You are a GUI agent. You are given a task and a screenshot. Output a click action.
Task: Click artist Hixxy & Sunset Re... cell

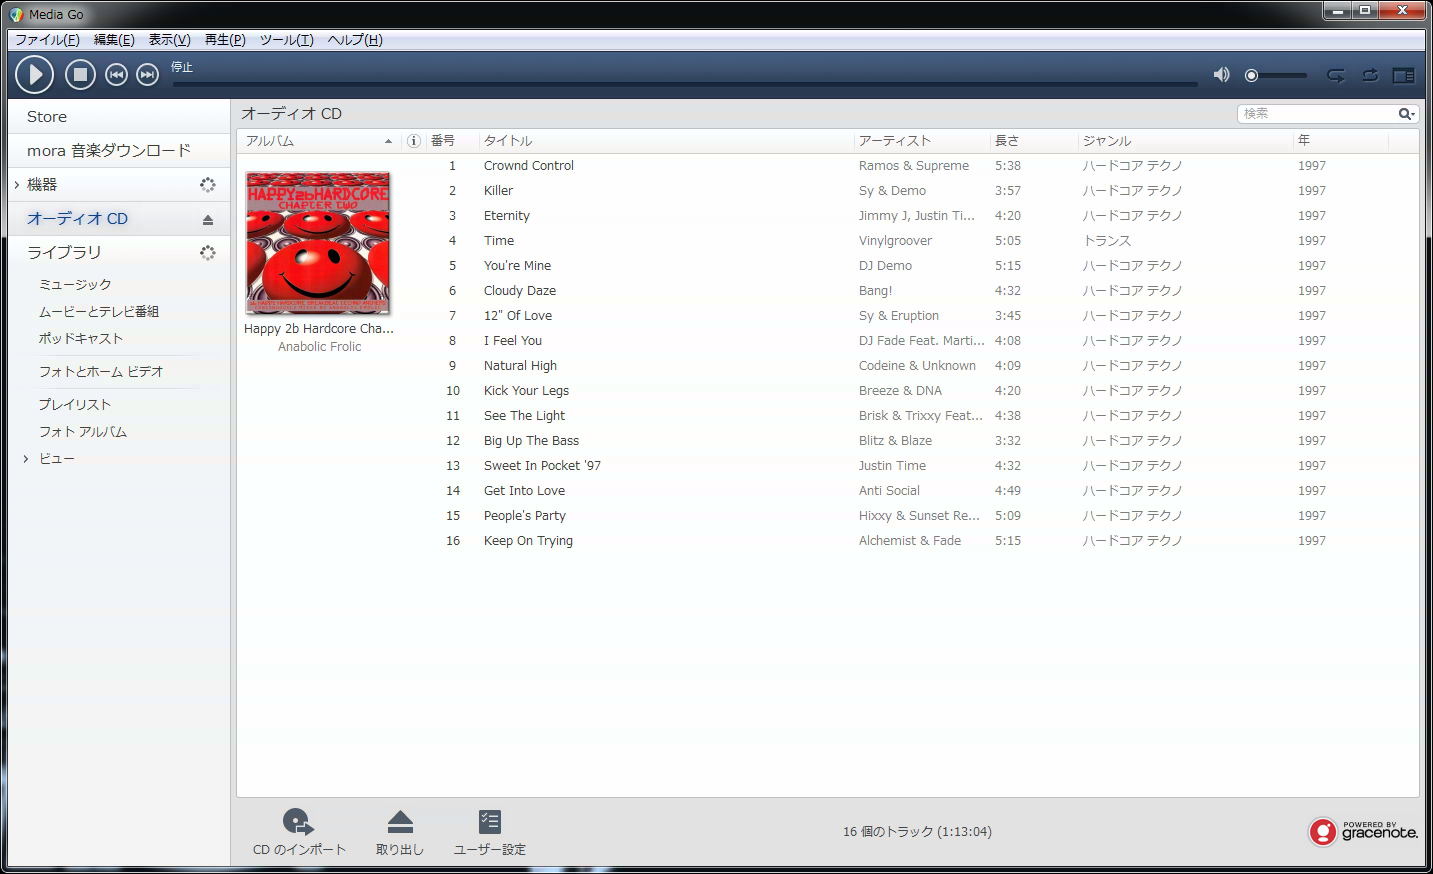[x=919, y=516]
